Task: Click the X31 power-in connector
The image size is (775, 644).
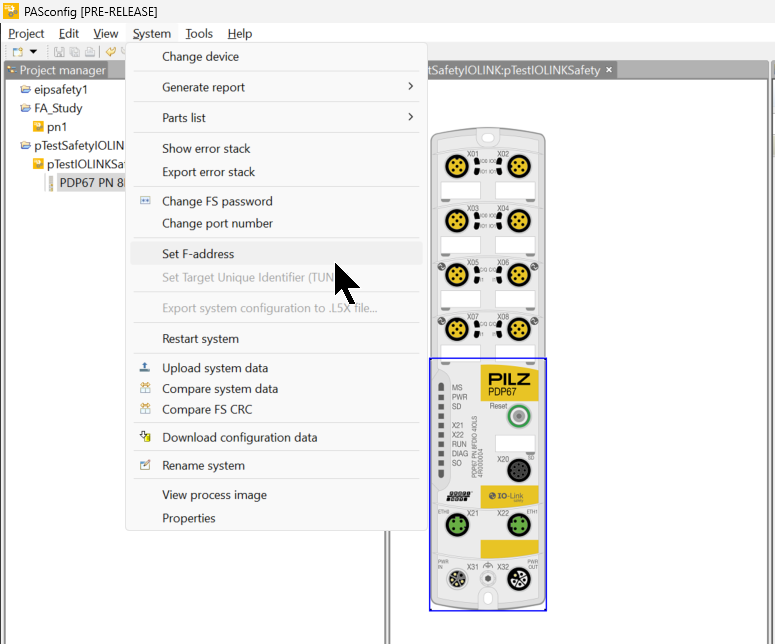Action: coord(457,579)
